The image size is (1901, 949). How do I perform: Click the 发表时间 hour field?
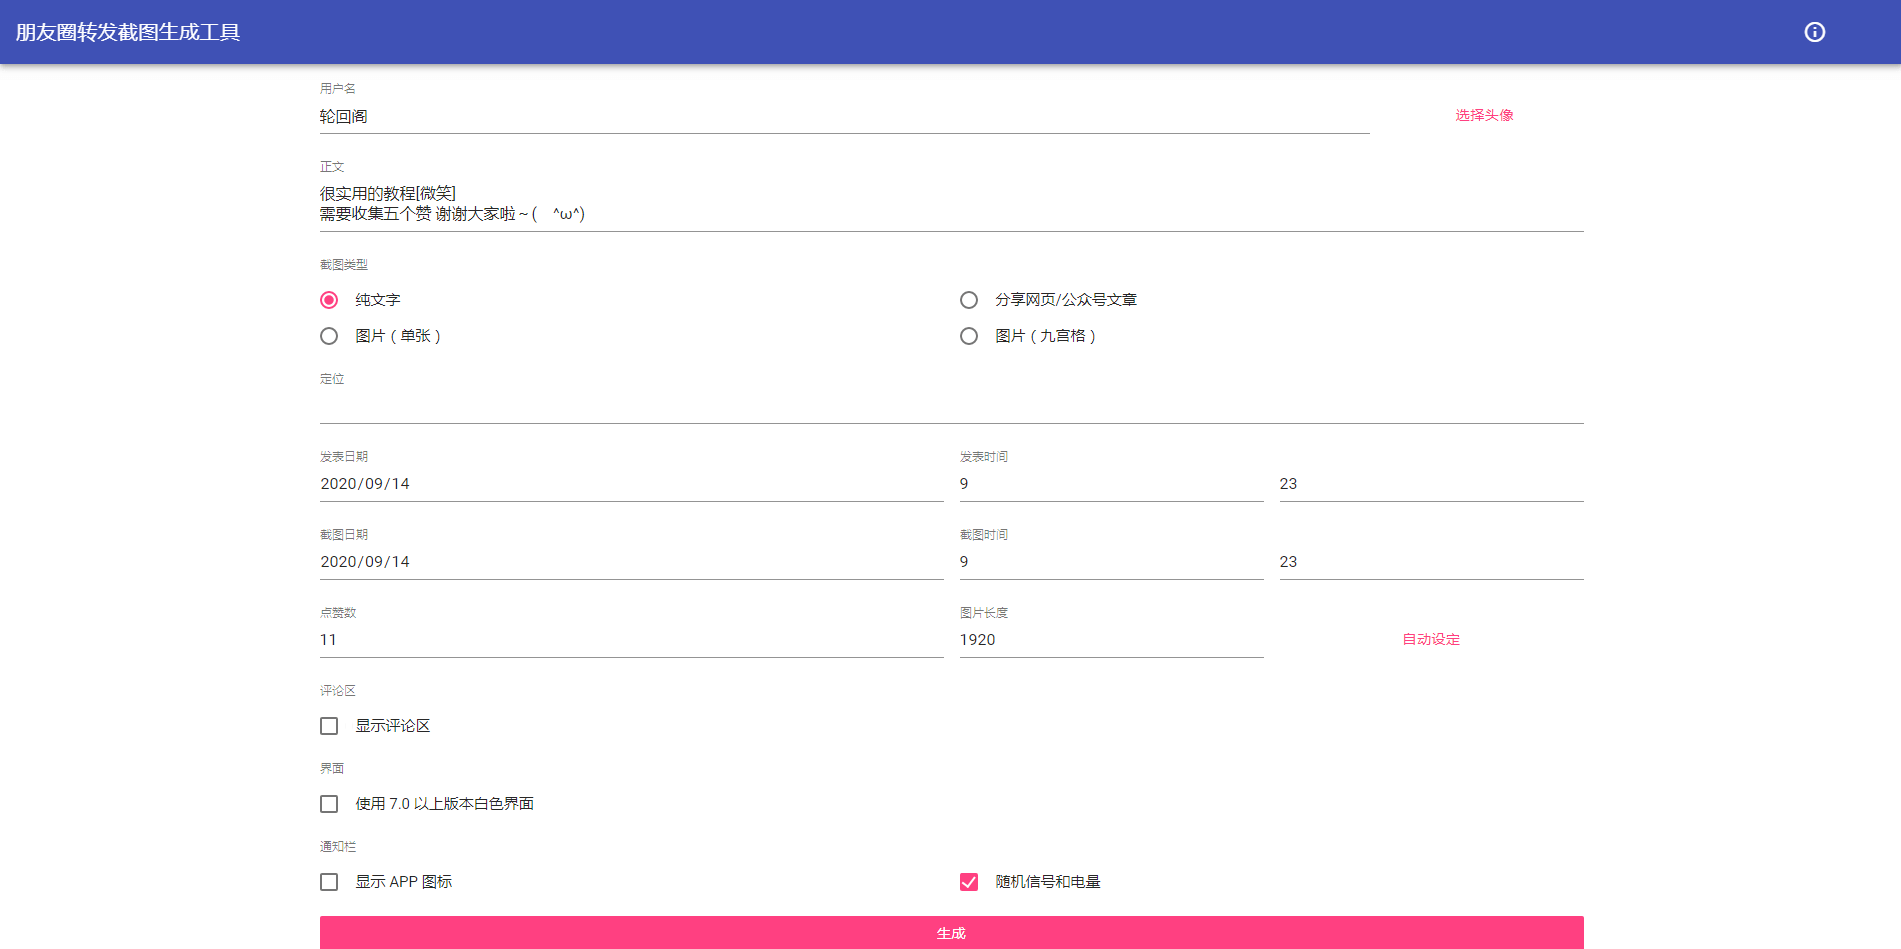point(1110,484)
